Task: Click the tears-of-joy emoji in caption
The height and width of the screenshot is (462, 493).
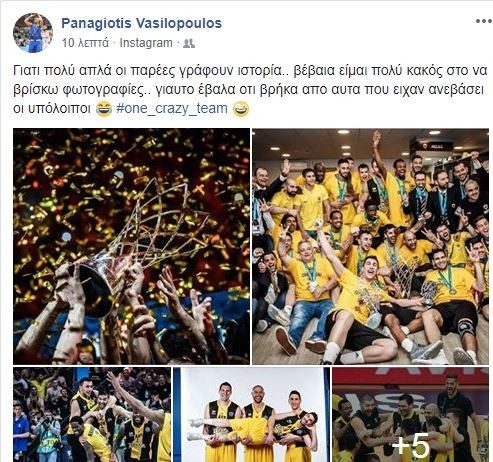Action: pyautogui.click(x=104, y=109)
